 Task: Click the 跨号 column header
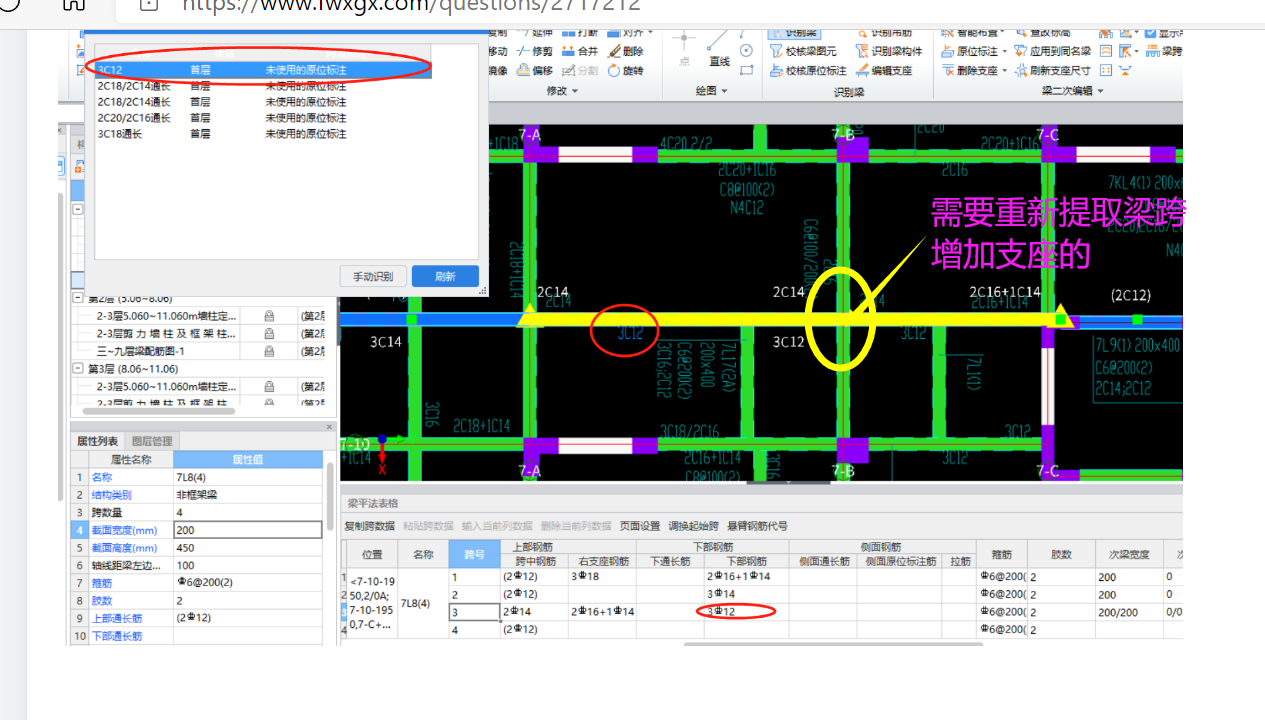click(474, 554)
